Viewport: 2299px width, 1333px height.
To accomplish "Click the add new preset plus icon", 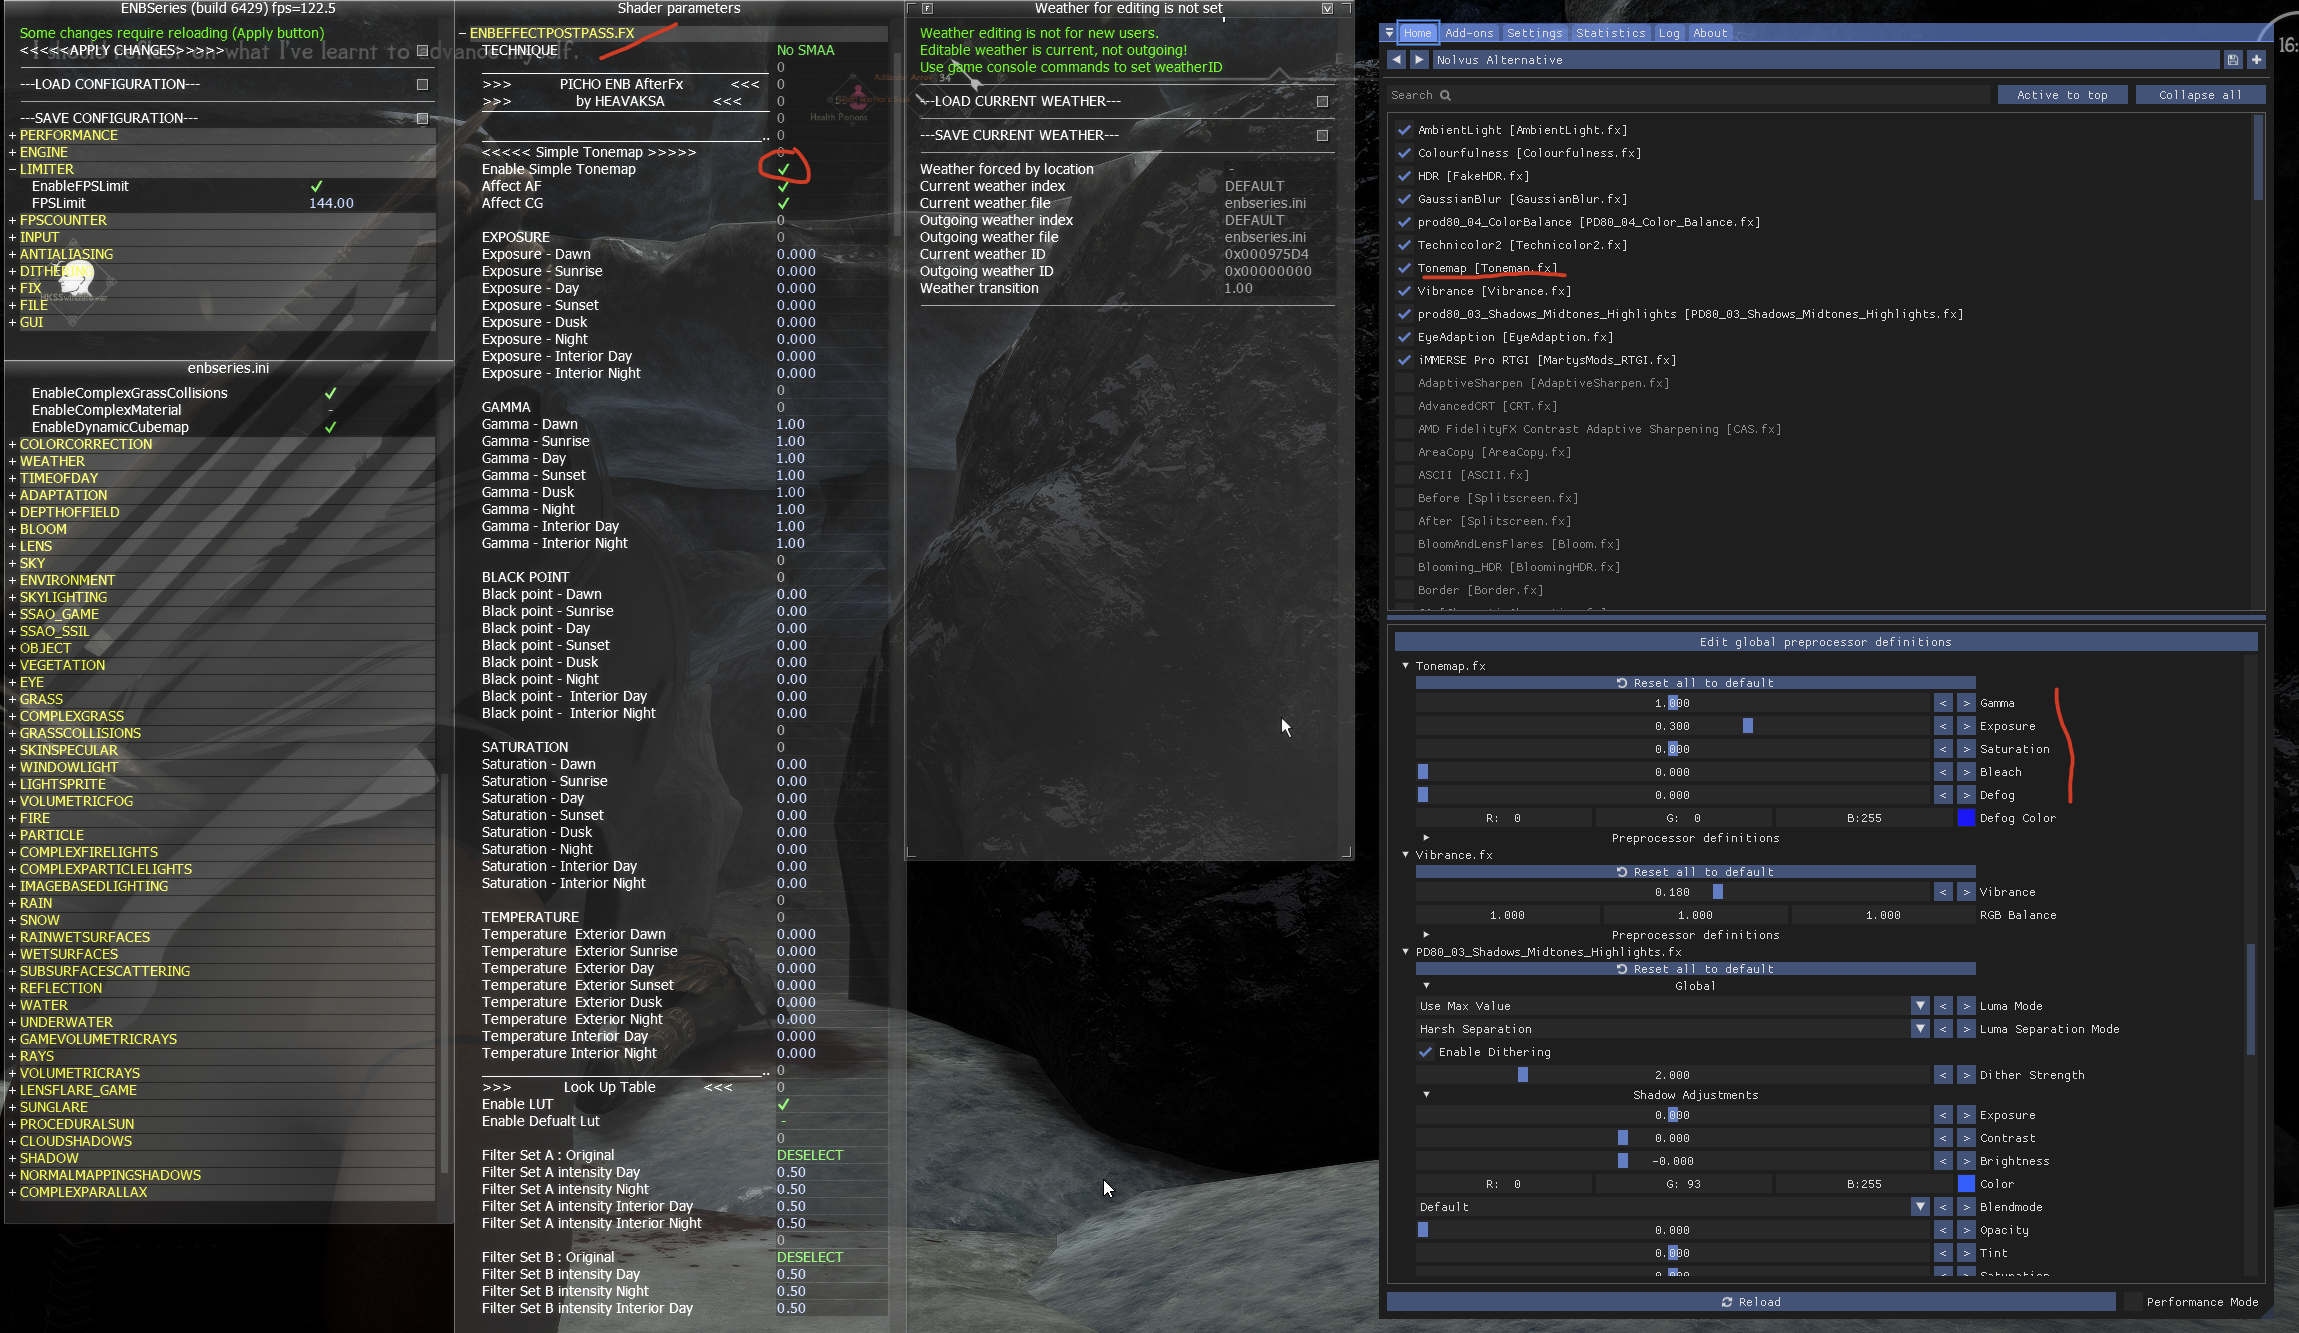I will [2256, 60].
